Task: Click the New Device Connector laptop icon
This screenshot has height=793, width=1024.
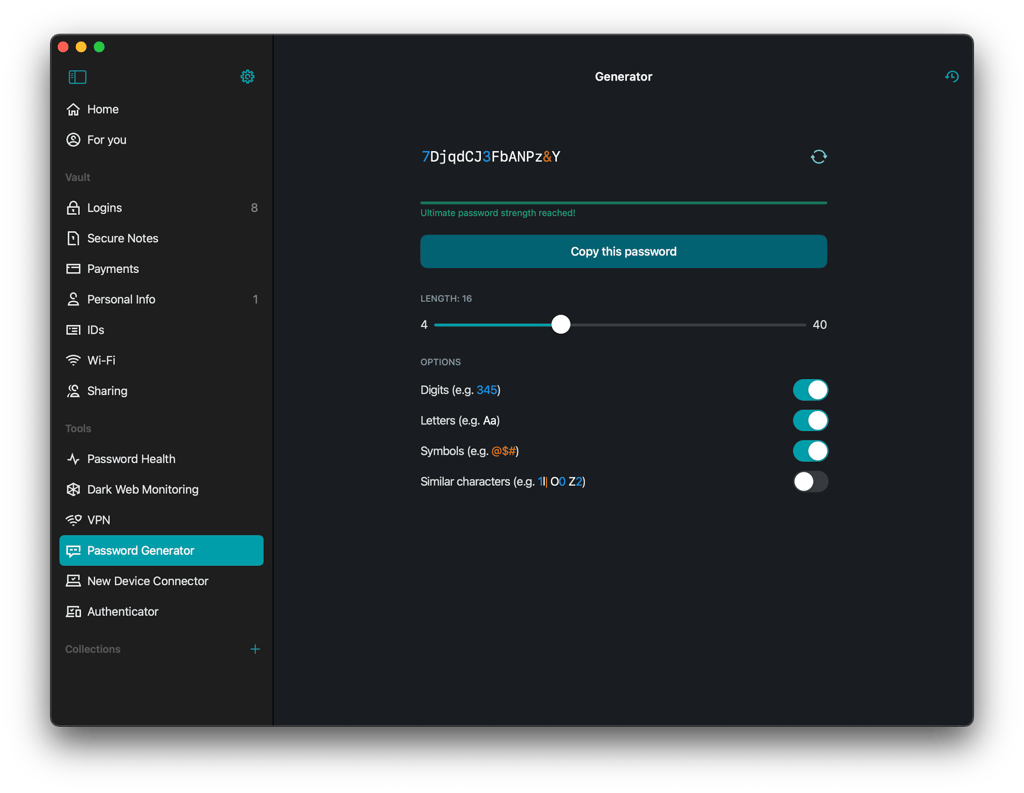Action: [73, 581]
